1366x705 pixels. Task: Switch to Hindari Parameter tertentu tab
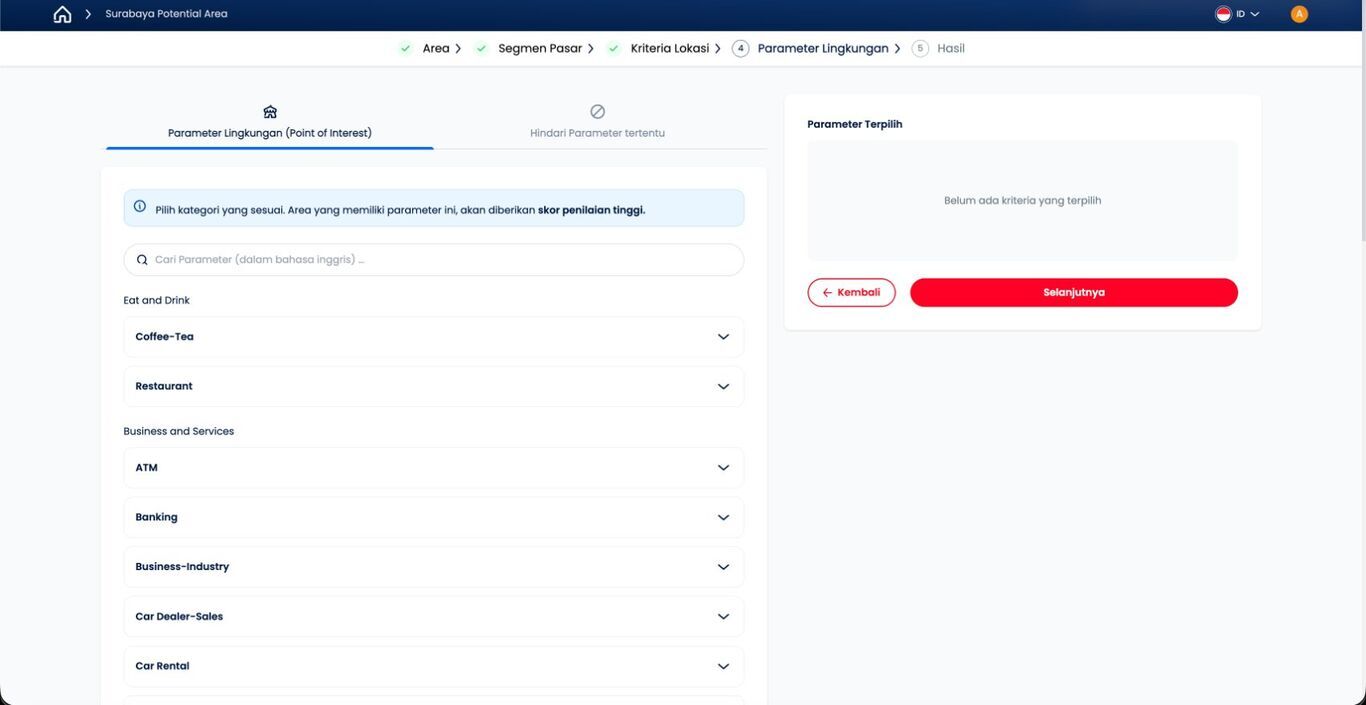(598, 122)
